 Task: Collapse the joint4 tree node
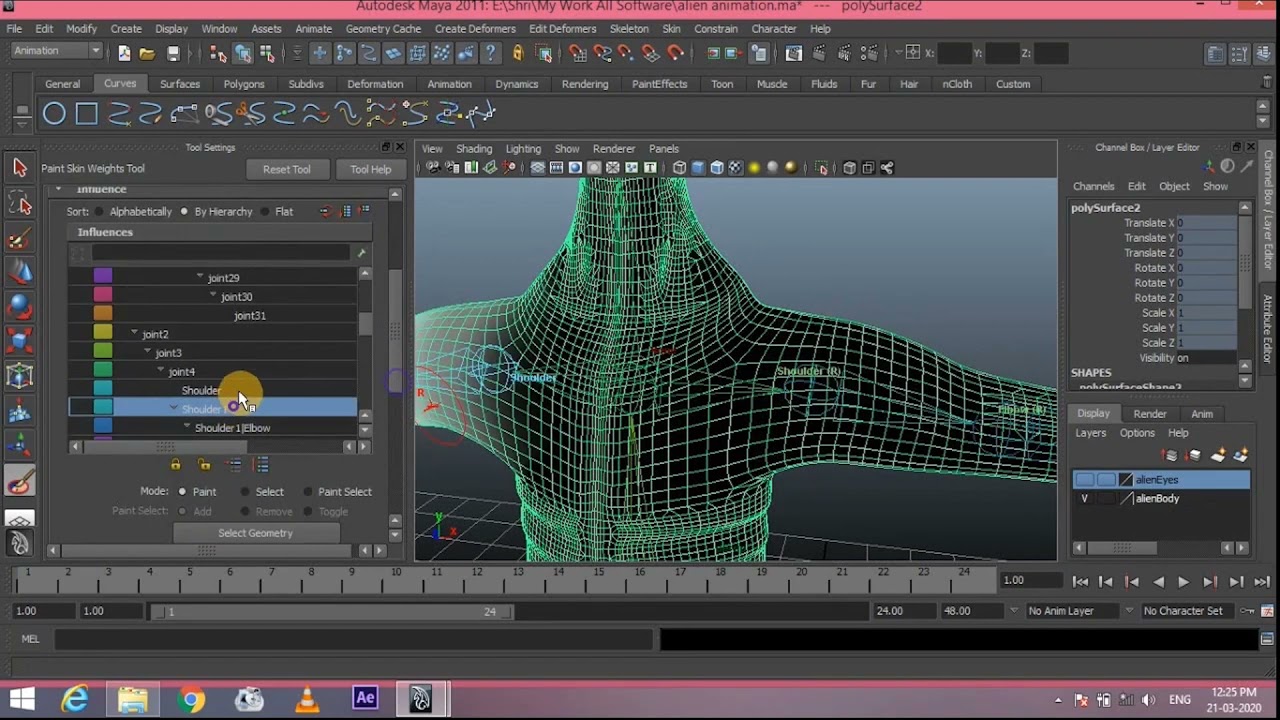click(x=160, y=371)
